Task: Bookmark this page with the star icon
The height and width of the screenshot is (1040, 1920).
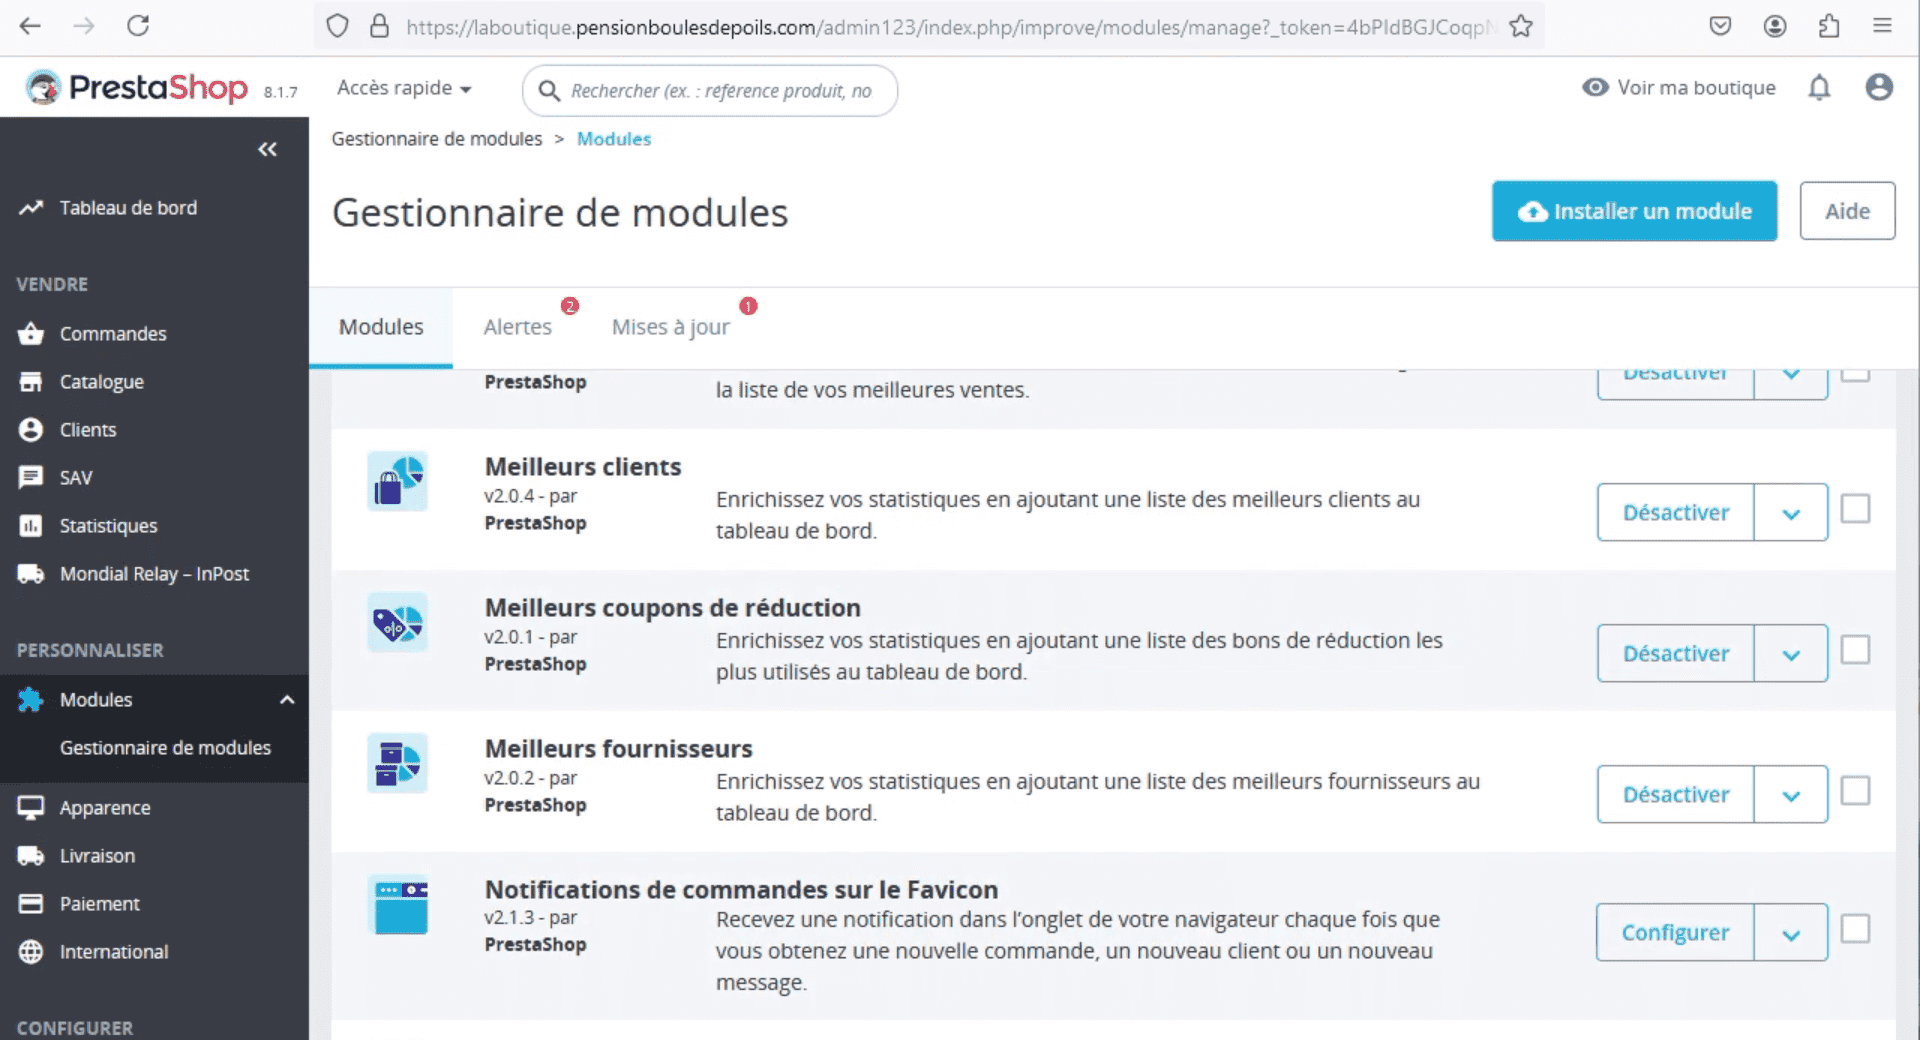Action: [1521, 26]
